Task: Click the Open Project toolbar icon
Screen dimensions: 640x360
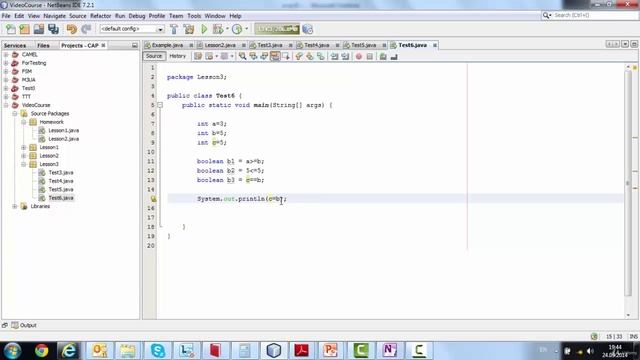Action: 39,29
